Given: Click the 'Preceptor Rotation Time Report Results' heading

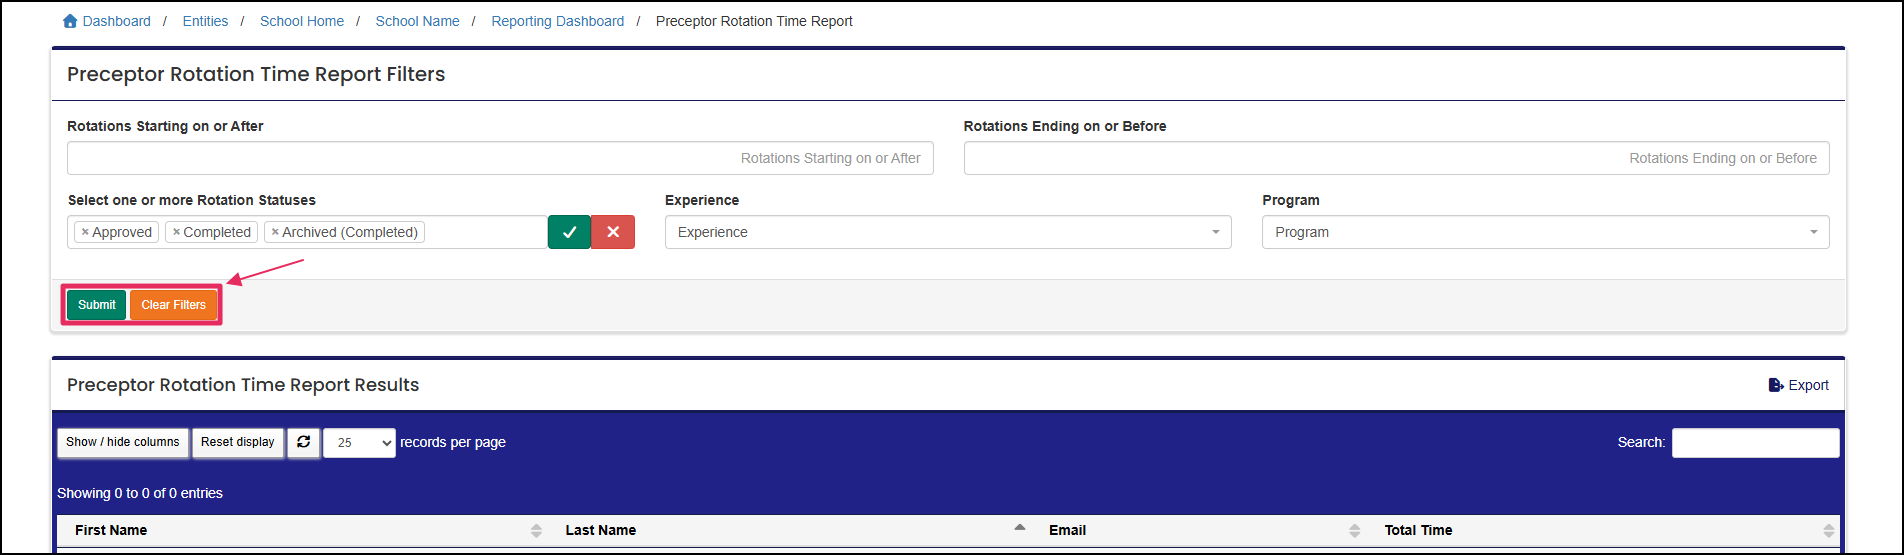Looking at the screenshot, I should [243, 385].
